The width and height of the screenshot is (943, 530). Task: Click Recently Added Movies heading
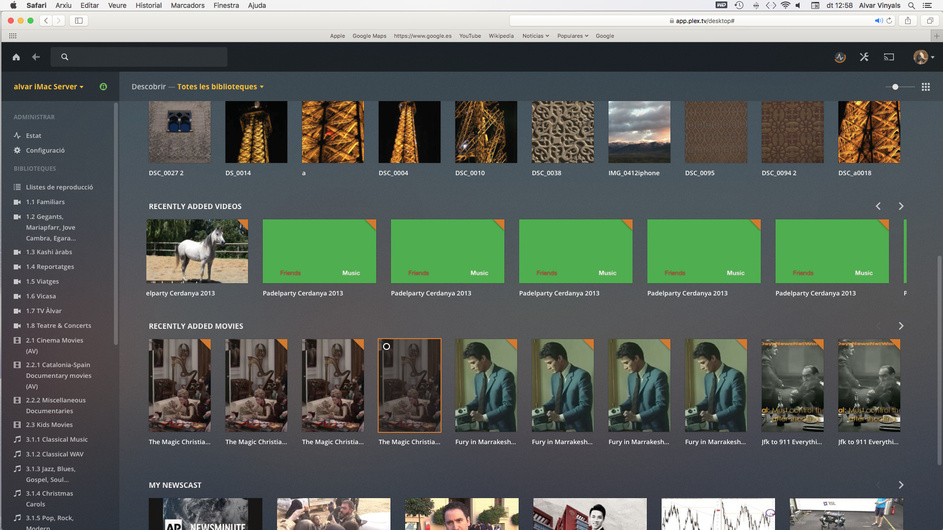pos(196,326)
